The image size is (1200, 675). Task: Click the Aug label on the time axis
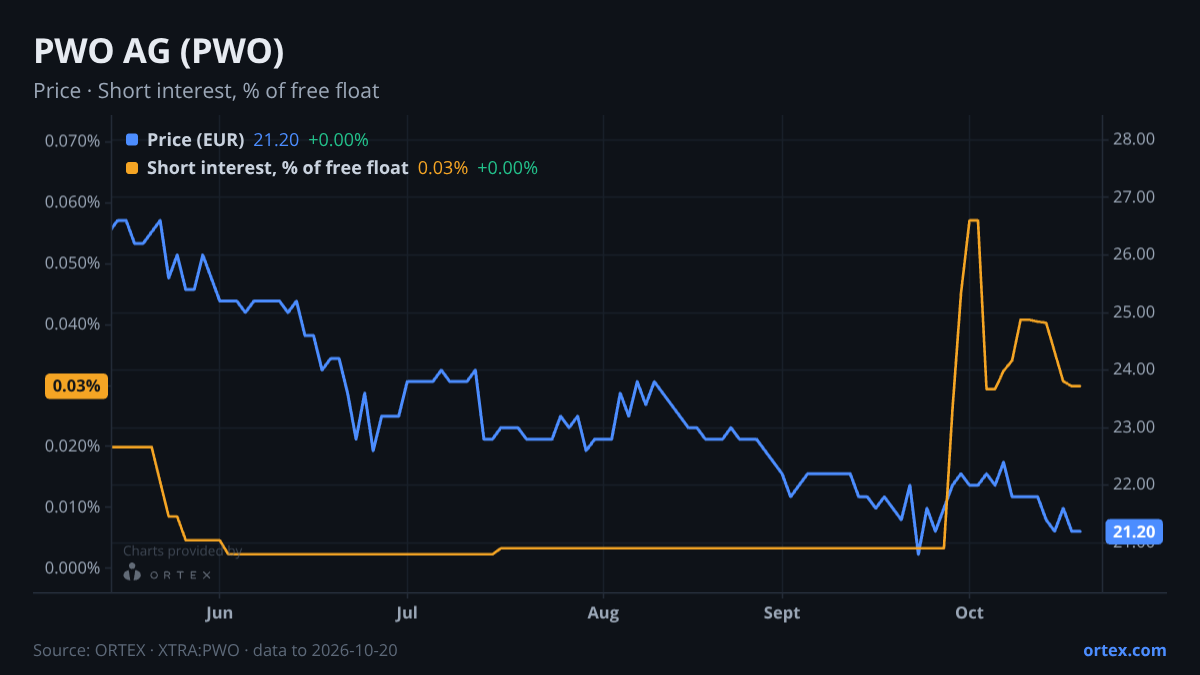(604, 613)
